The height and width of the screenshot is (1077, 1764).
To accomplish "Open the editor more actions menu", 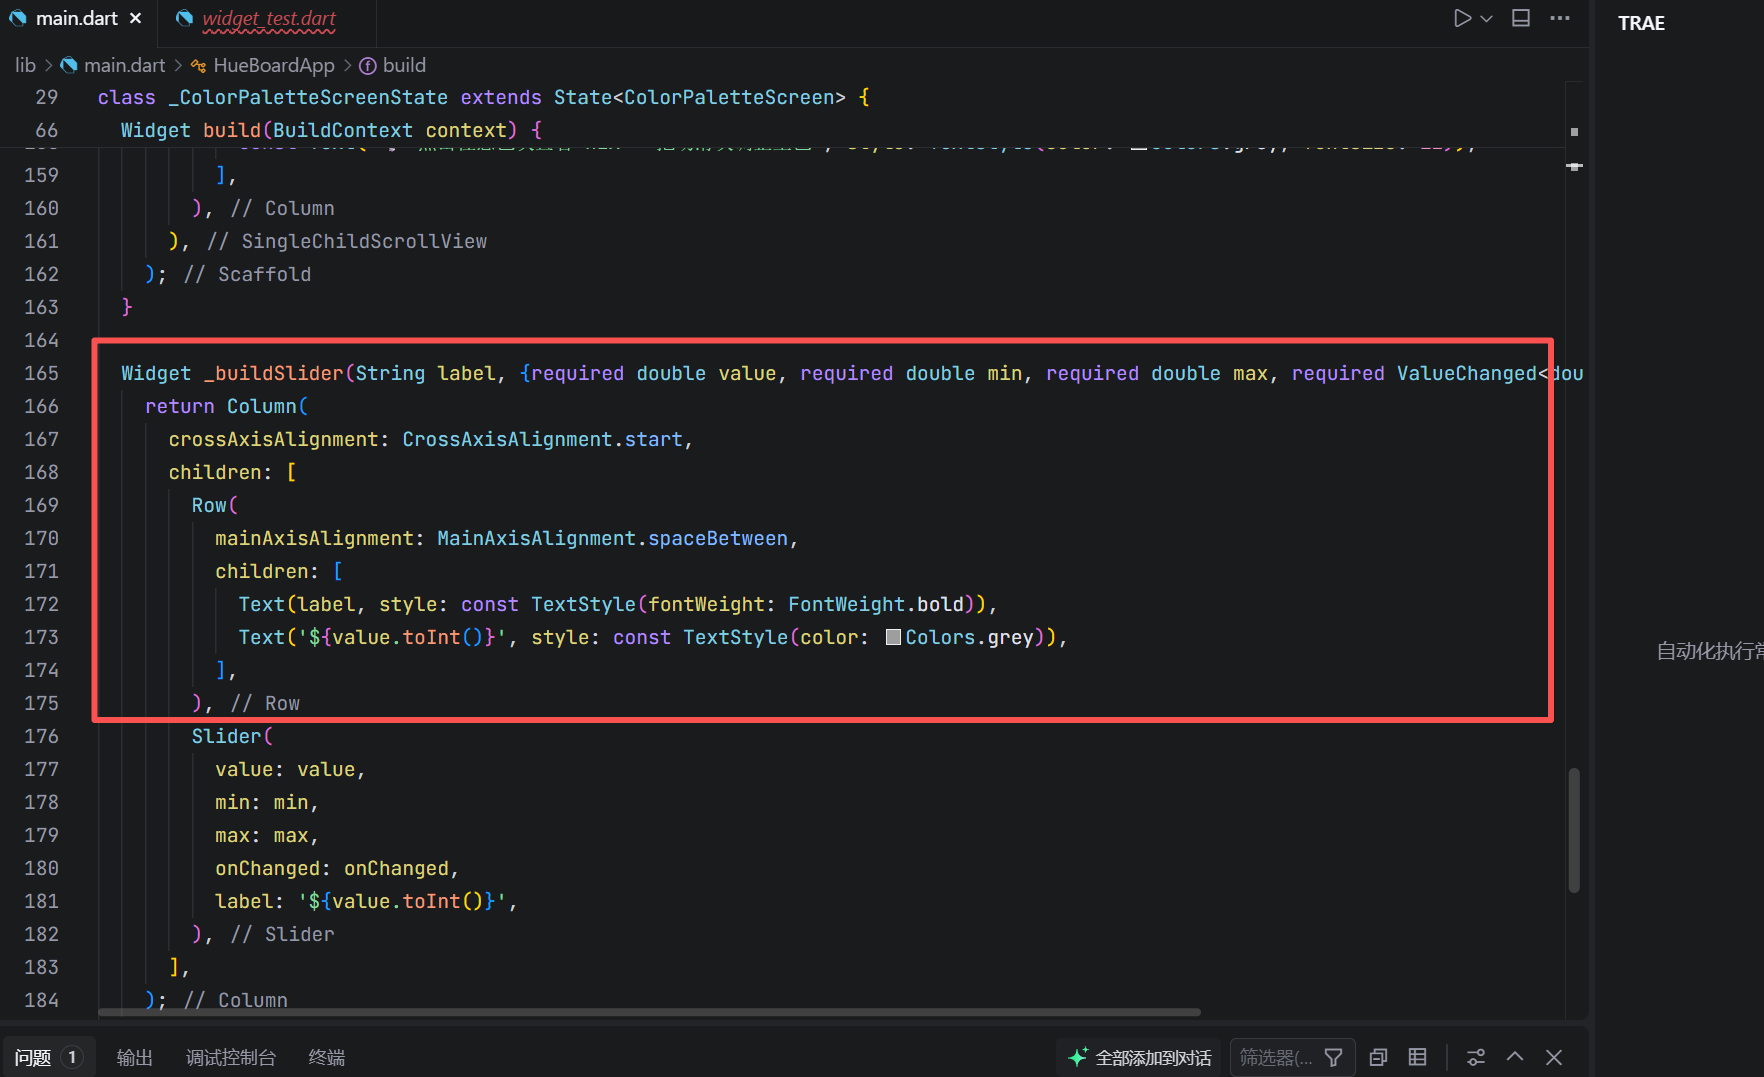I will coord(1560,18).
